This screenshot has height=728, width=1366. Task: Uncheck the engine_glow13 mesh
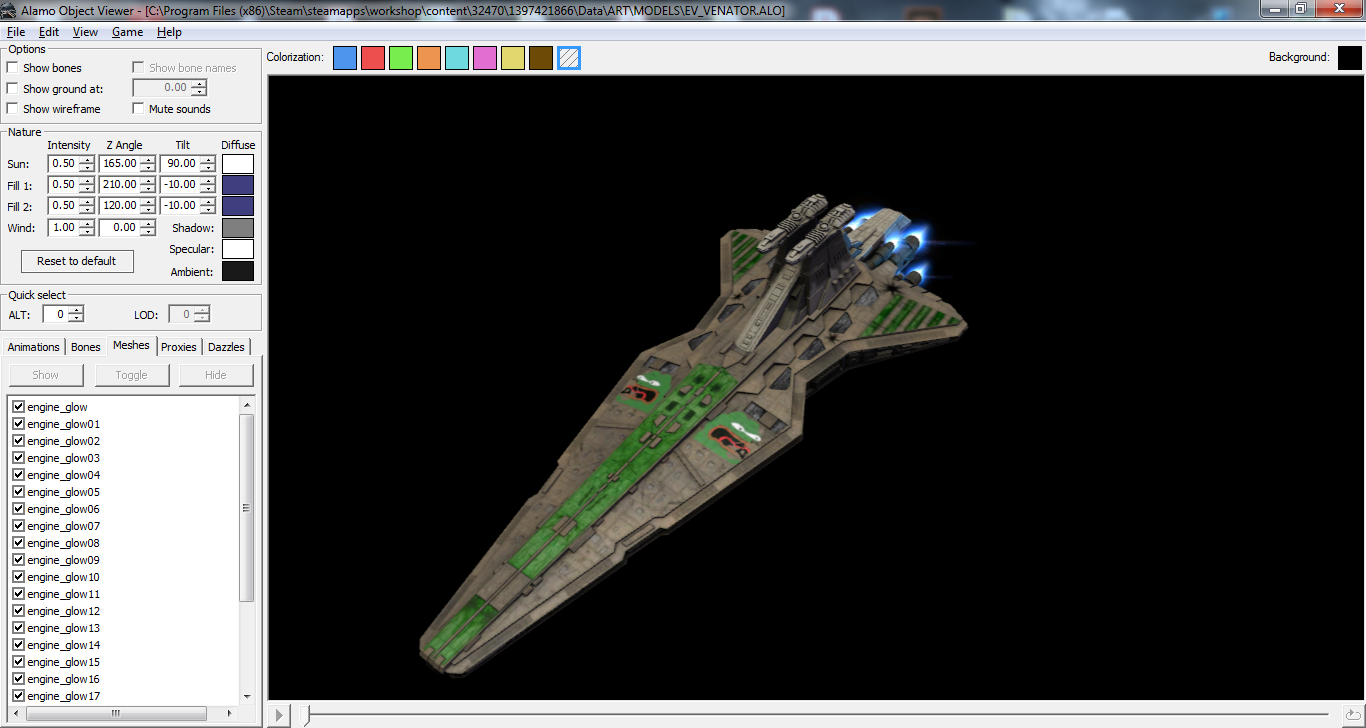(x=18, y=628)
